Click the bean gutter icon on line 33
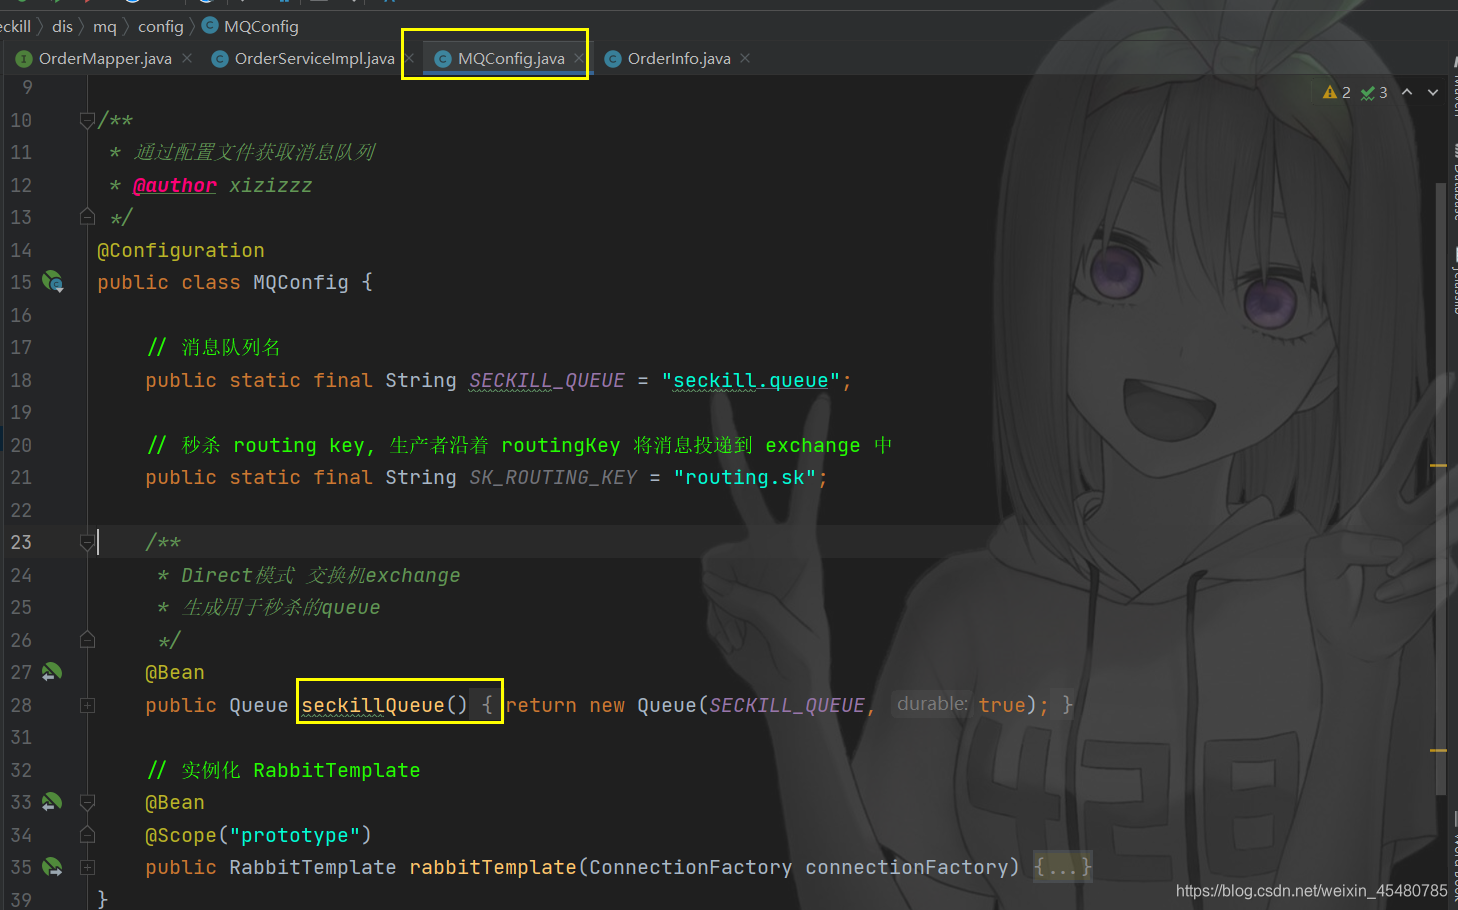The image size is (1458, 910). [x=52, y=802]
